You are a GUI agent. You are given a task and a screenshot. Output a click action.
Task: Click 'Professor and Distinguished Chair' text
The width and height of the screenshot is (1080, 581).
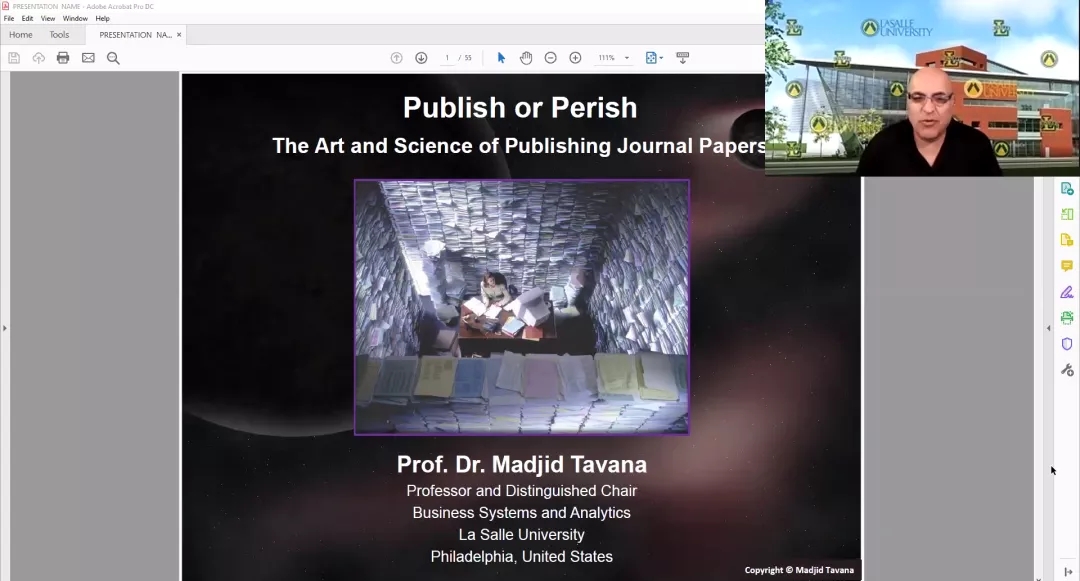(x=521, y=491)
